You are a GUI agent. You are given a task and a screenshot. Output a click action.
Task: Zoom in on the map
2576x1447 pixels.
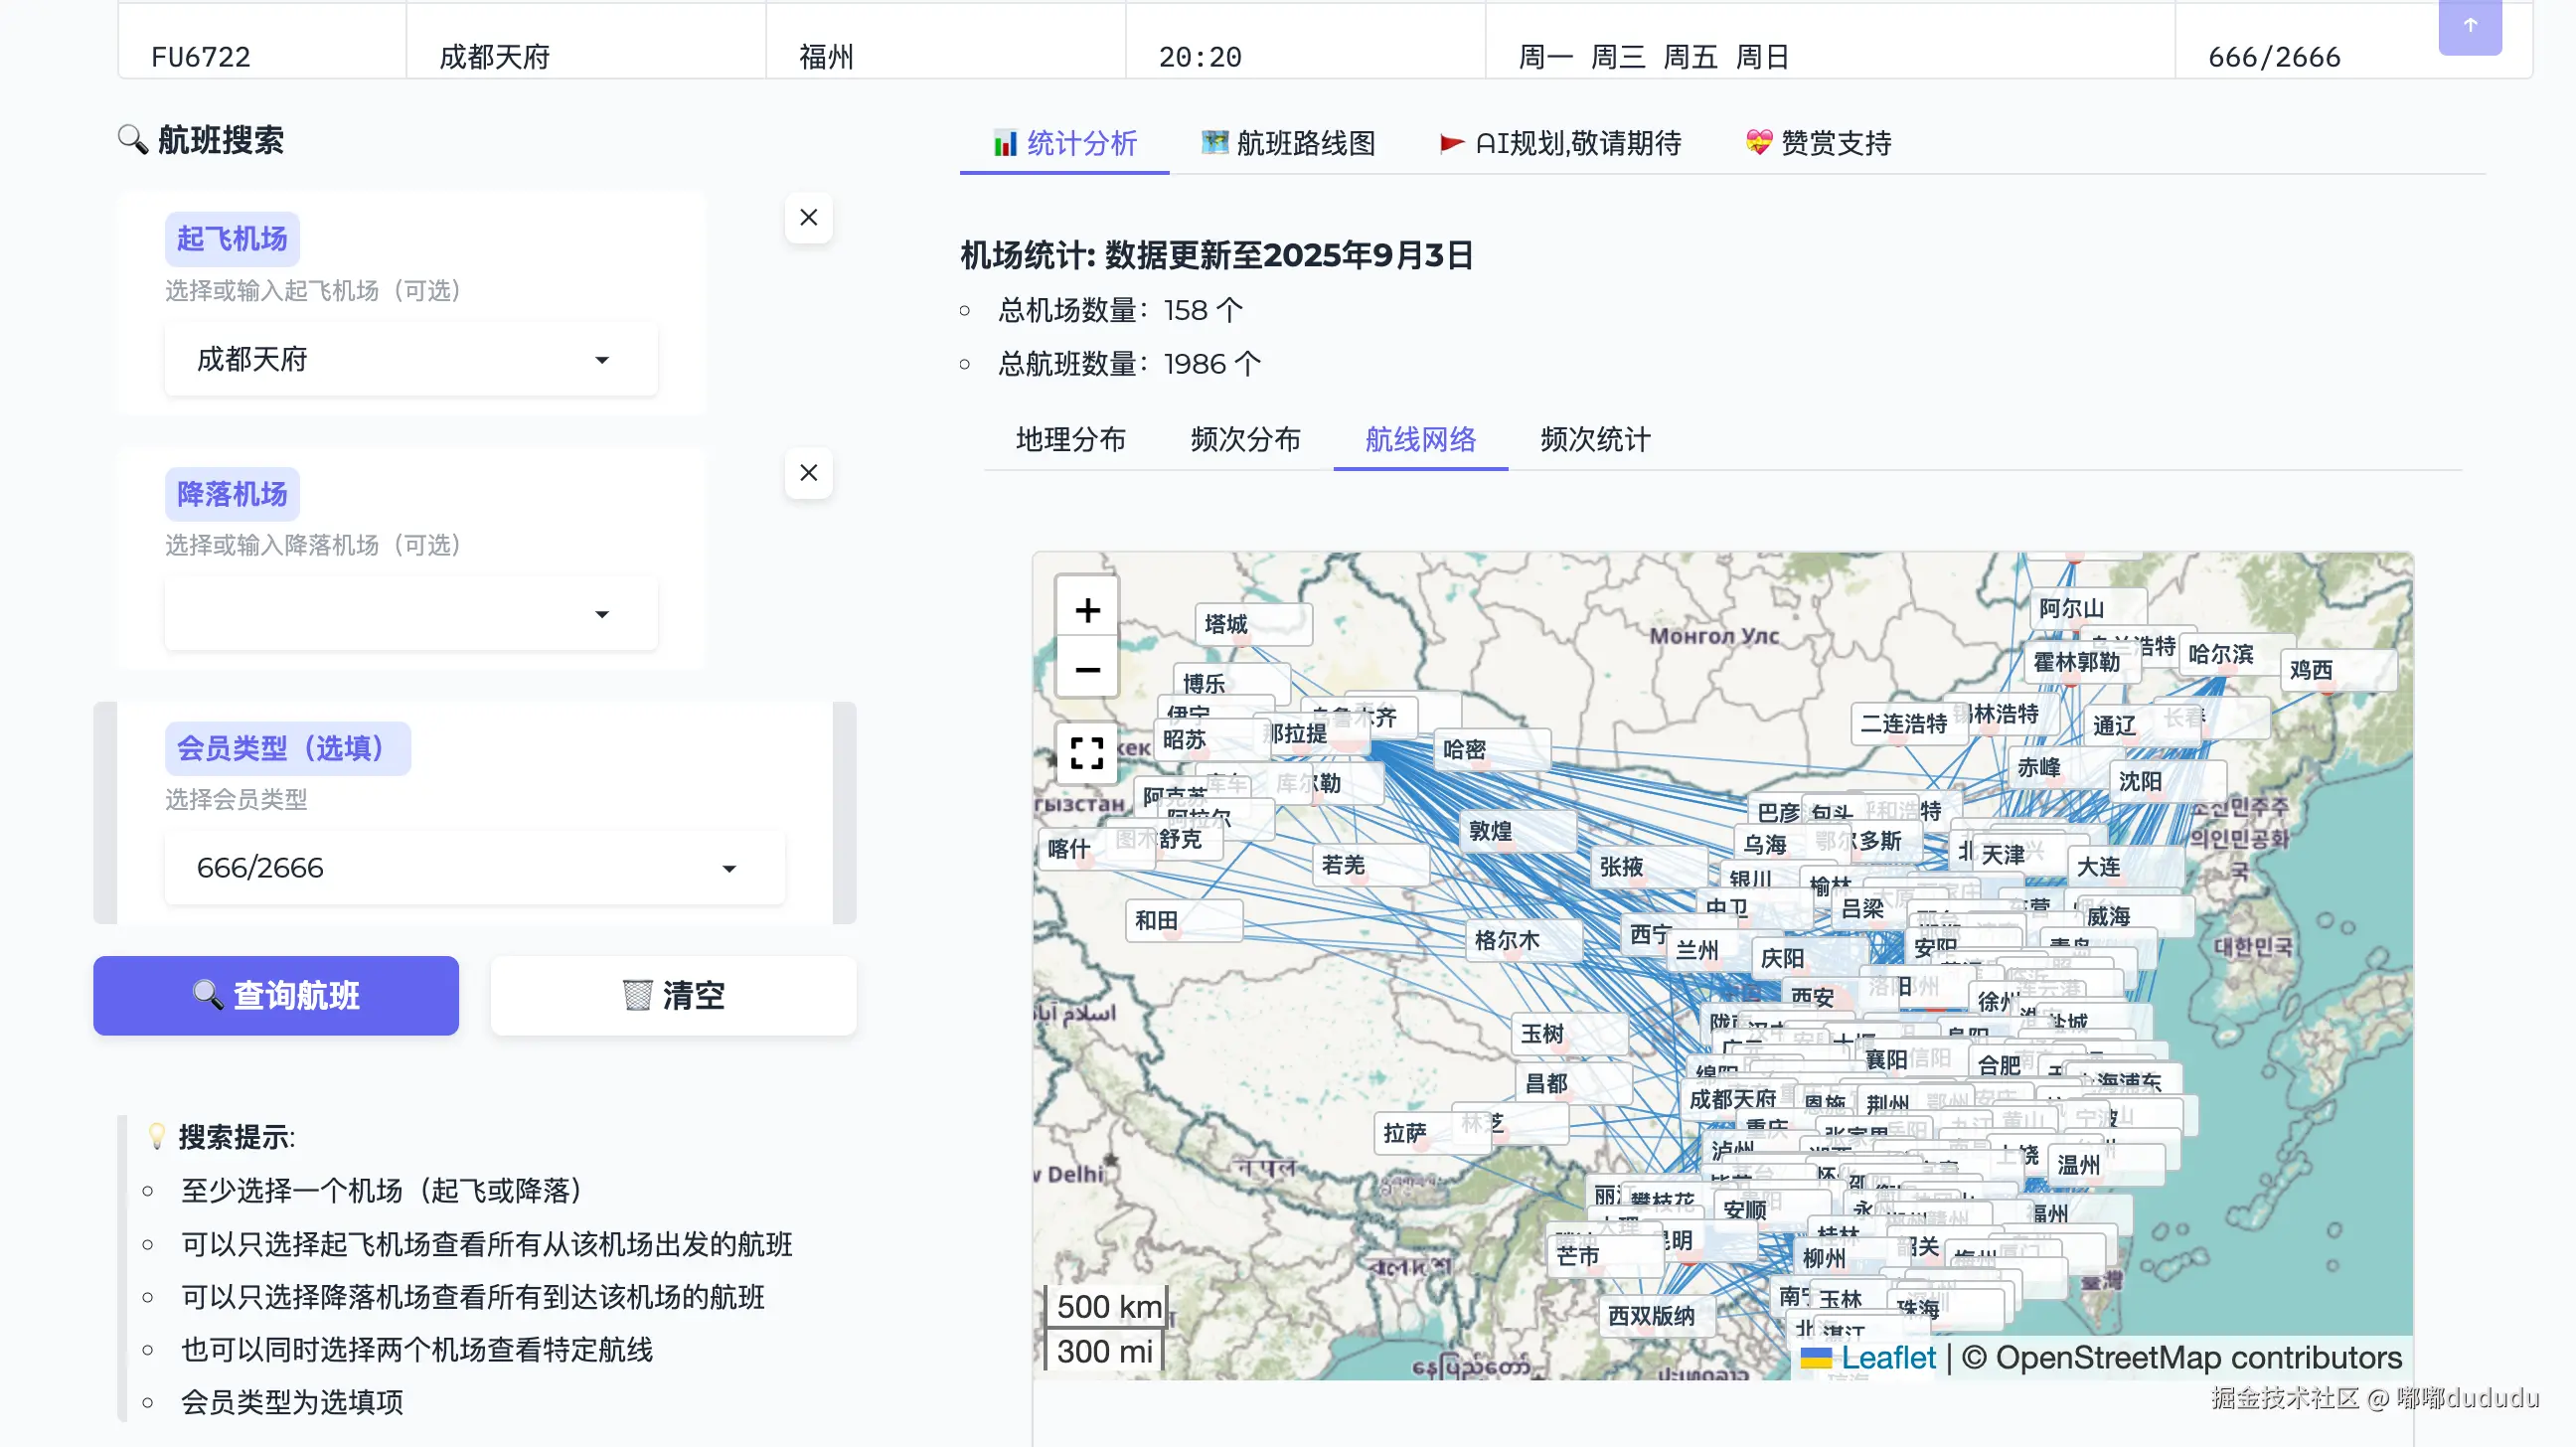pyautogui.click(x=1087, y=610)
